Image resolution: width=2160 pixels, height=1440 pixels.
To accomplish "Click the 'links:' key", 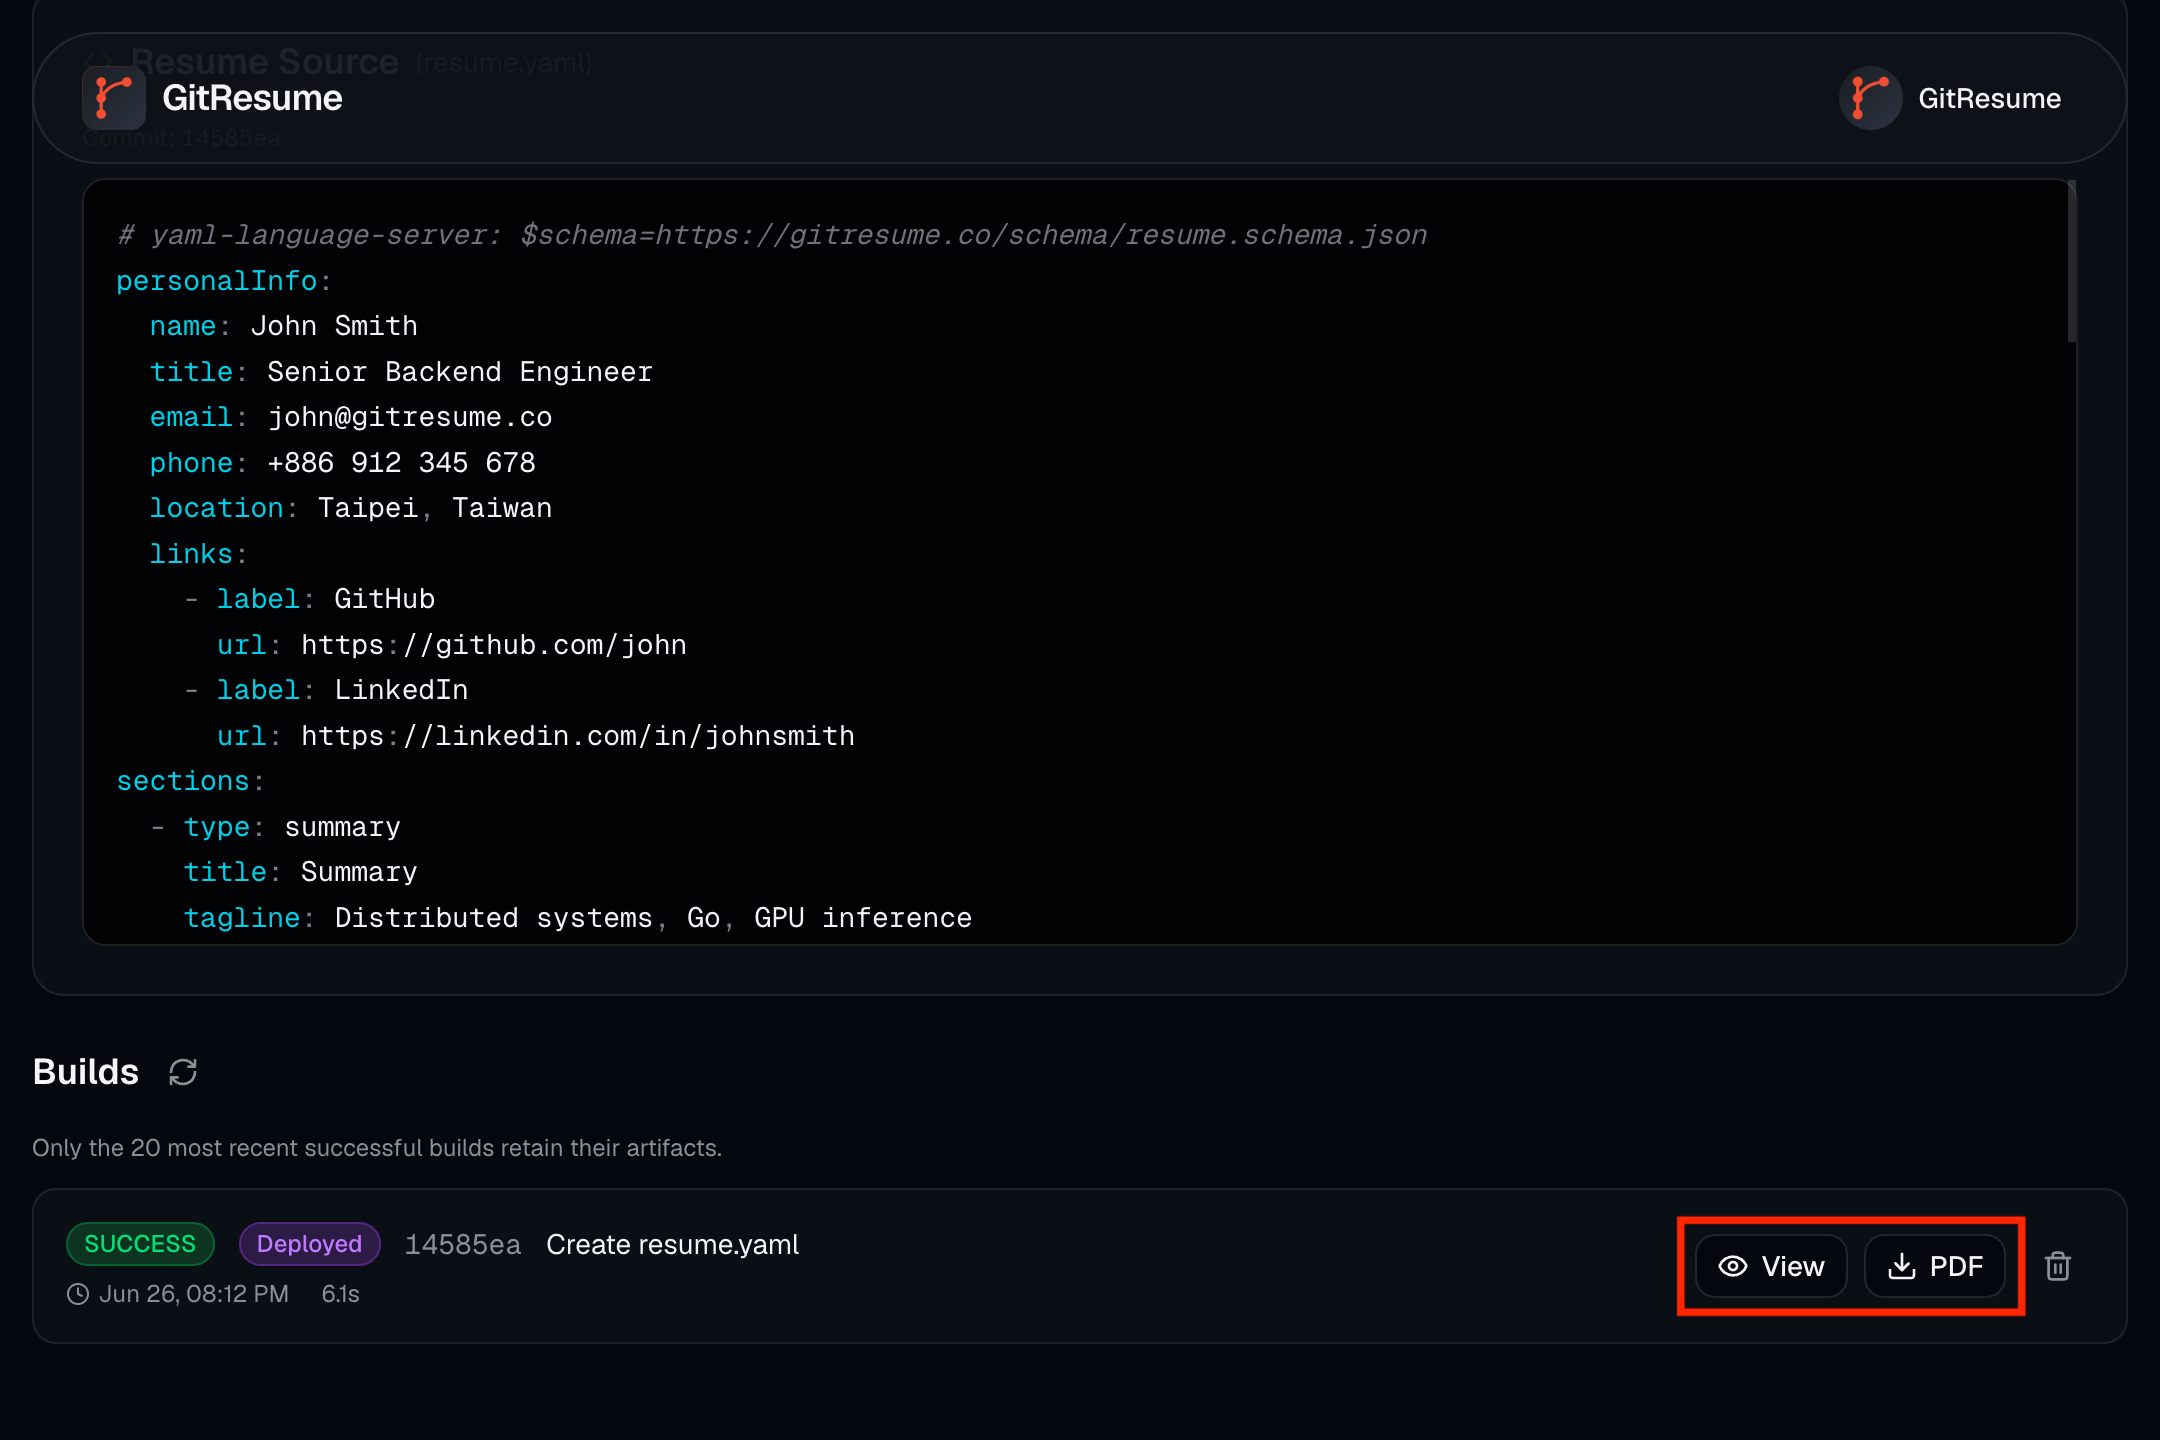I will click(x=199, y=554).
